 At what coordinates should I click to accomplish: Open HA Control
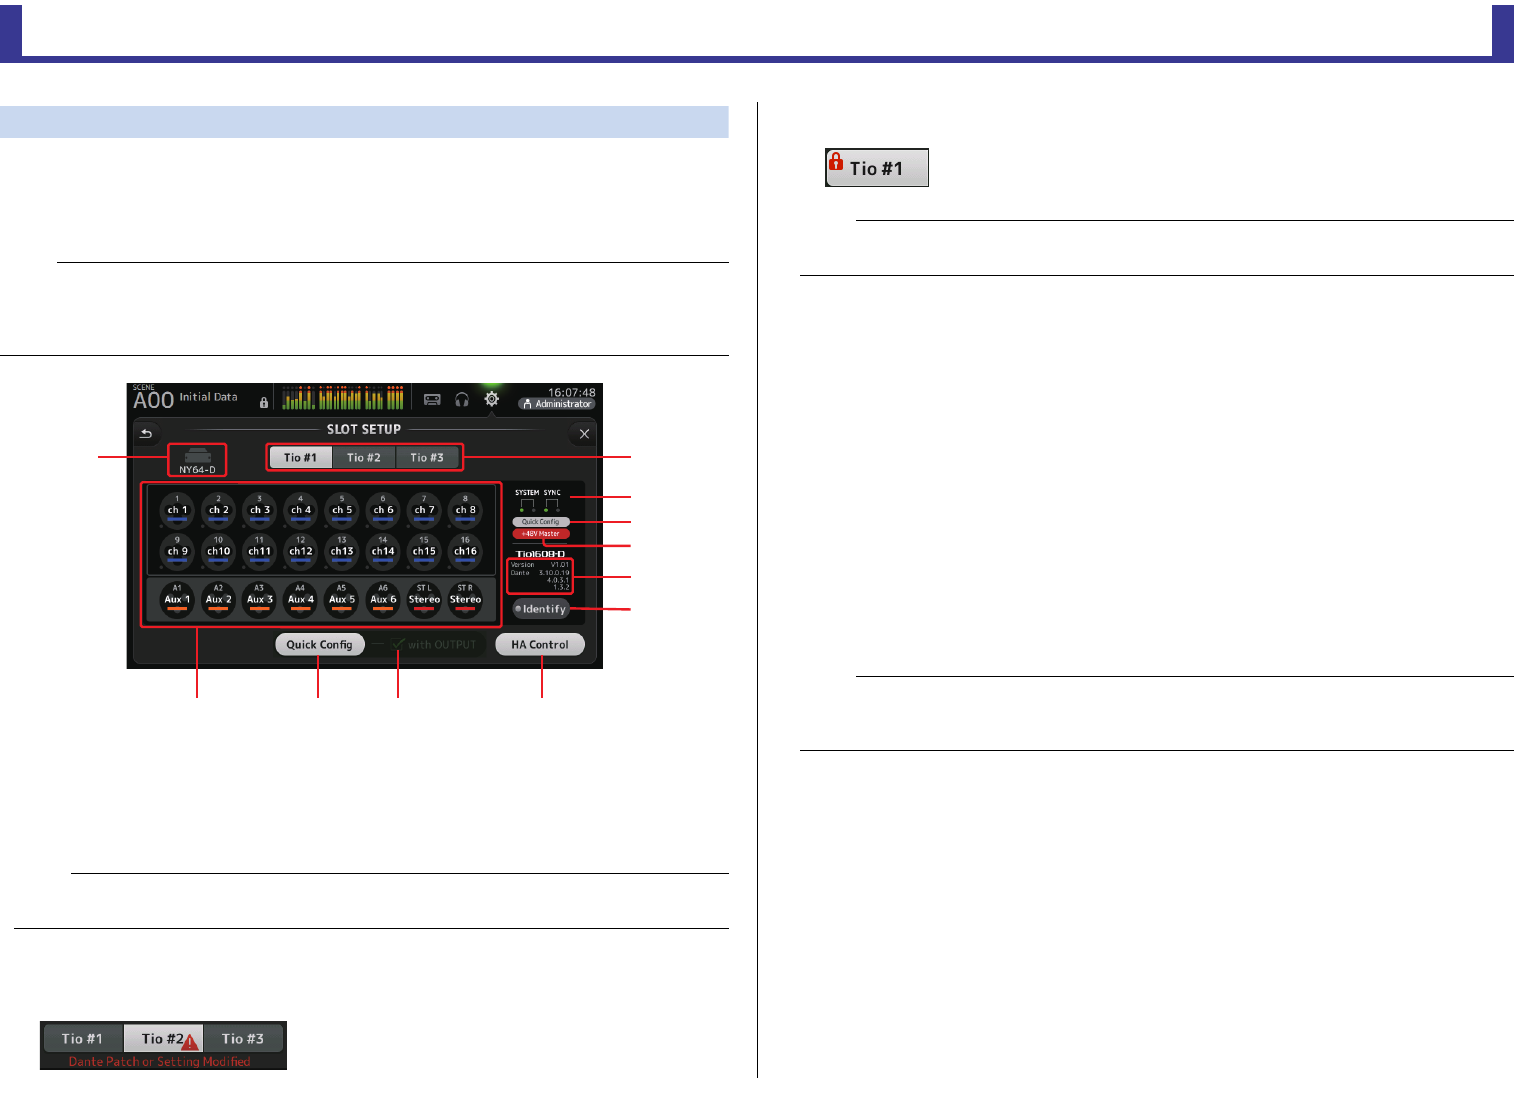point(540,645)
